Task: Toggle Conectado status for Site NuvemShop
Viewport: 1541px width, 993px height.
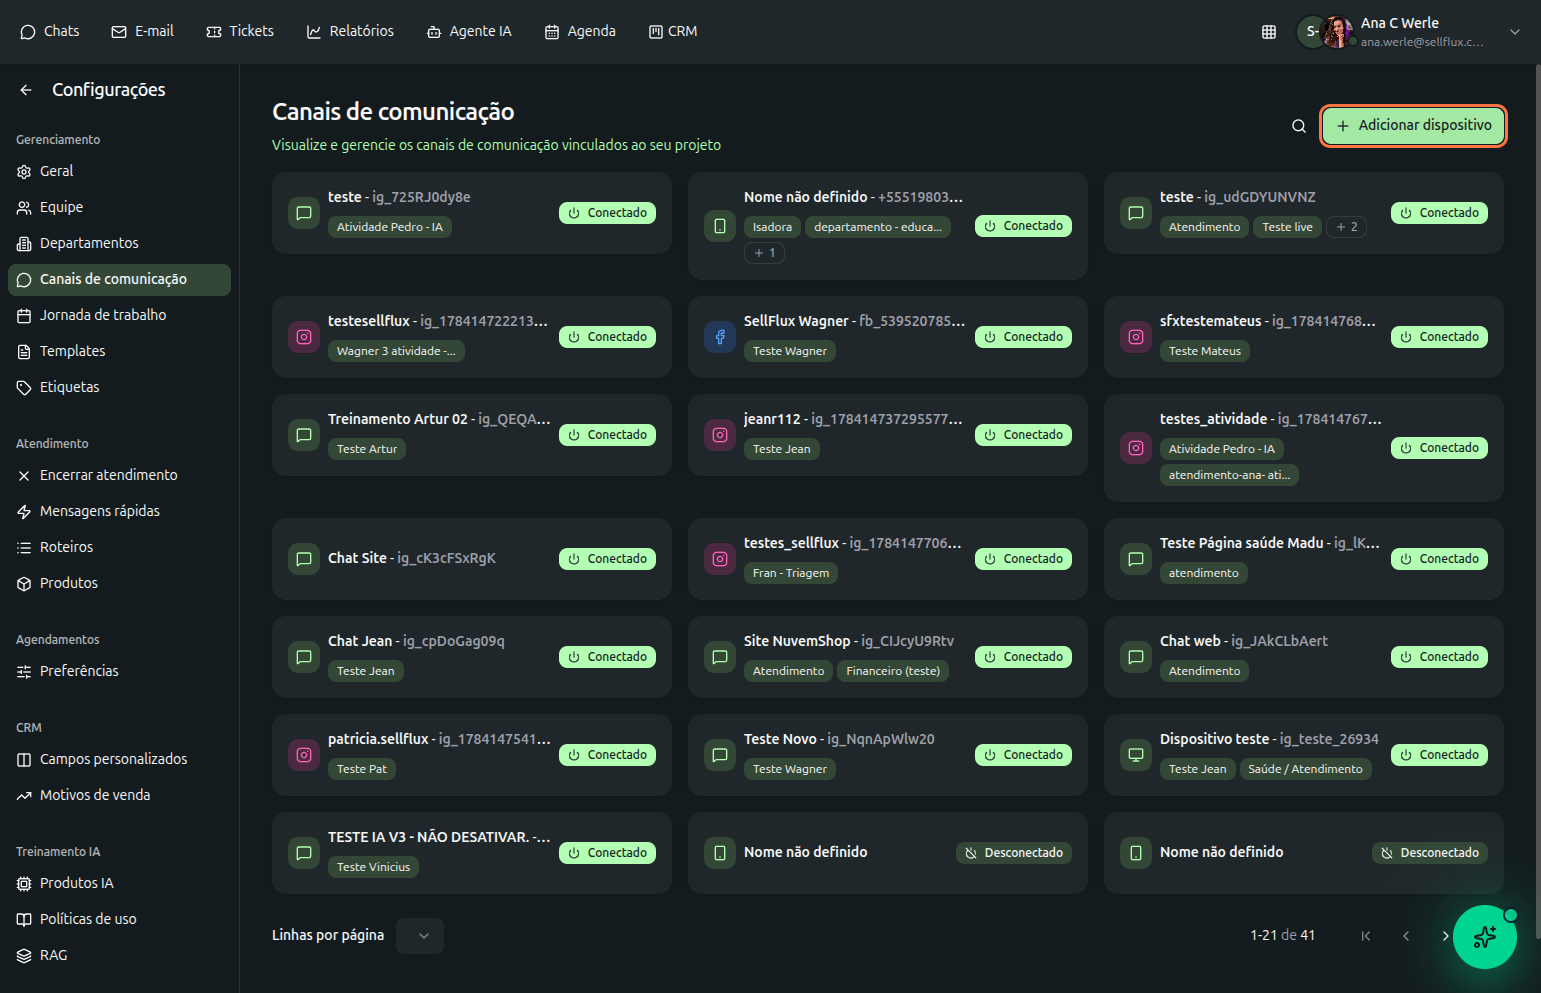Action: click(x=1023, y=657)
